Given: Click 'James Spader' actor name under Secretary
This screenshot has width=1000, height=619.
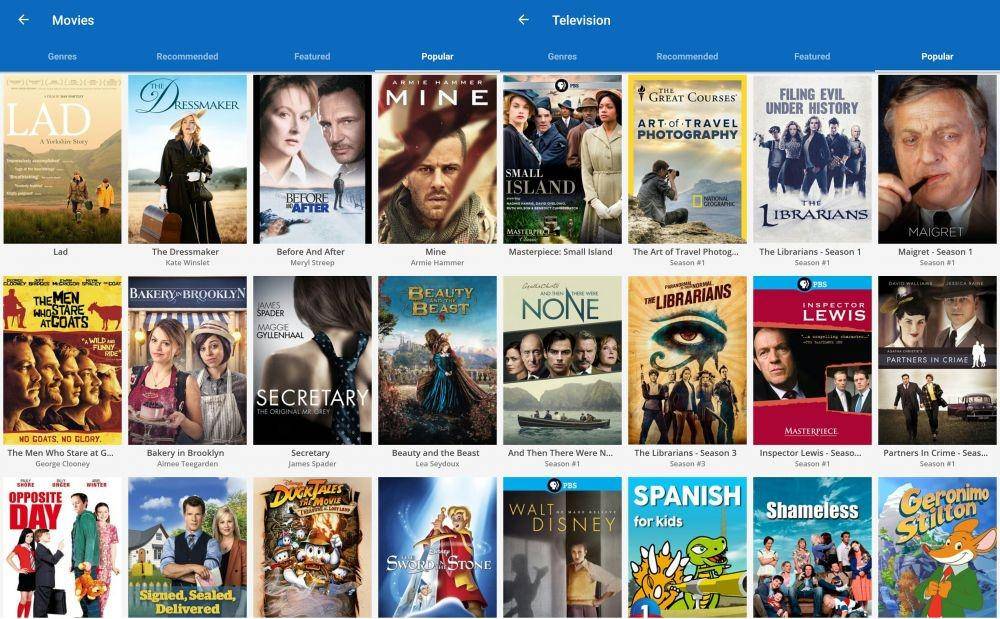Looking at the screenshot, I should pos(312,463).
